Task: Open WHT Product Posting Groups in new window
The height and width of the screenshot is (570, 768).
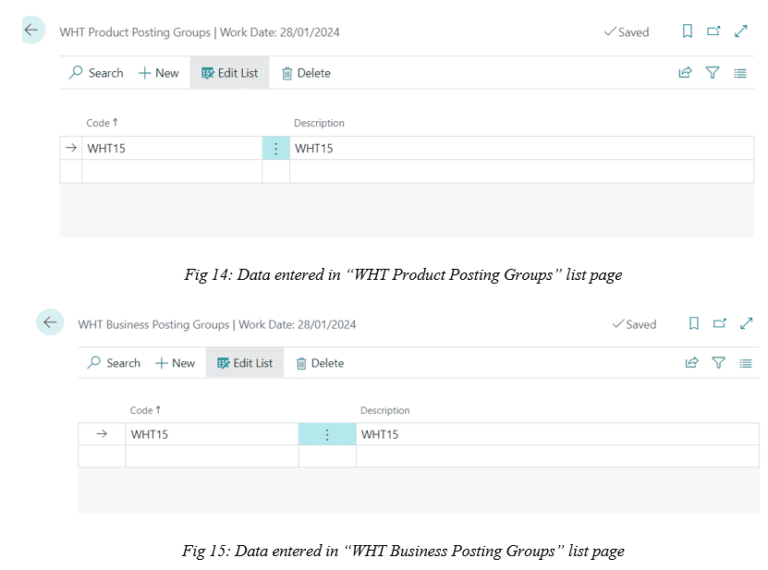Action: point(714,31)
